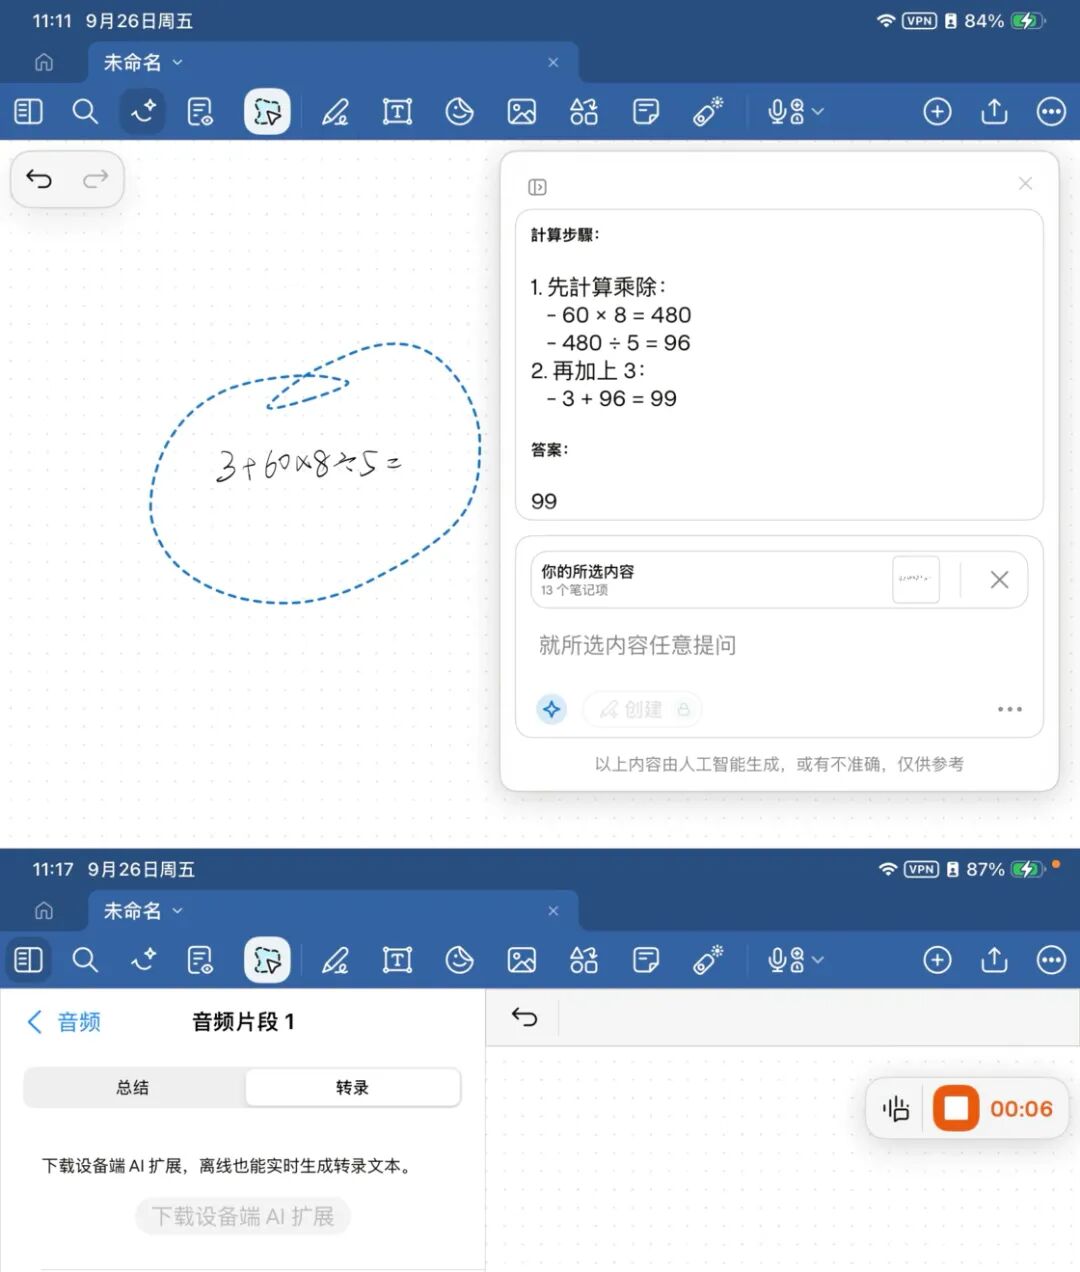The width and height of the screenshot is (1080, 1272).
Task: Redo the action on the 11:11 canvas
Action: point(96,179)
